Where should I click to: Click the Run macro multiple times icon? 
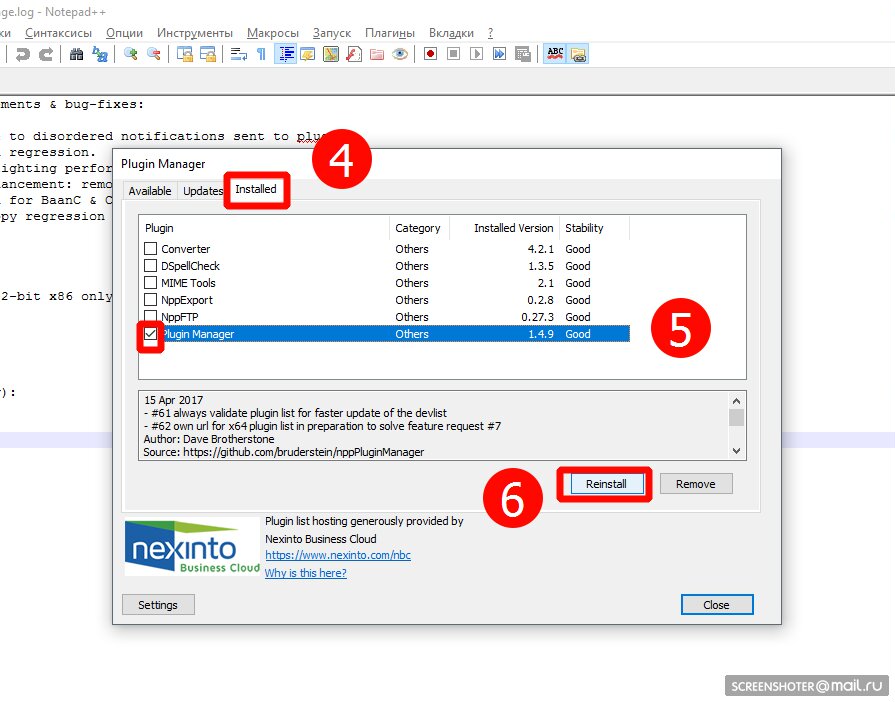click(x=499, y=54)
